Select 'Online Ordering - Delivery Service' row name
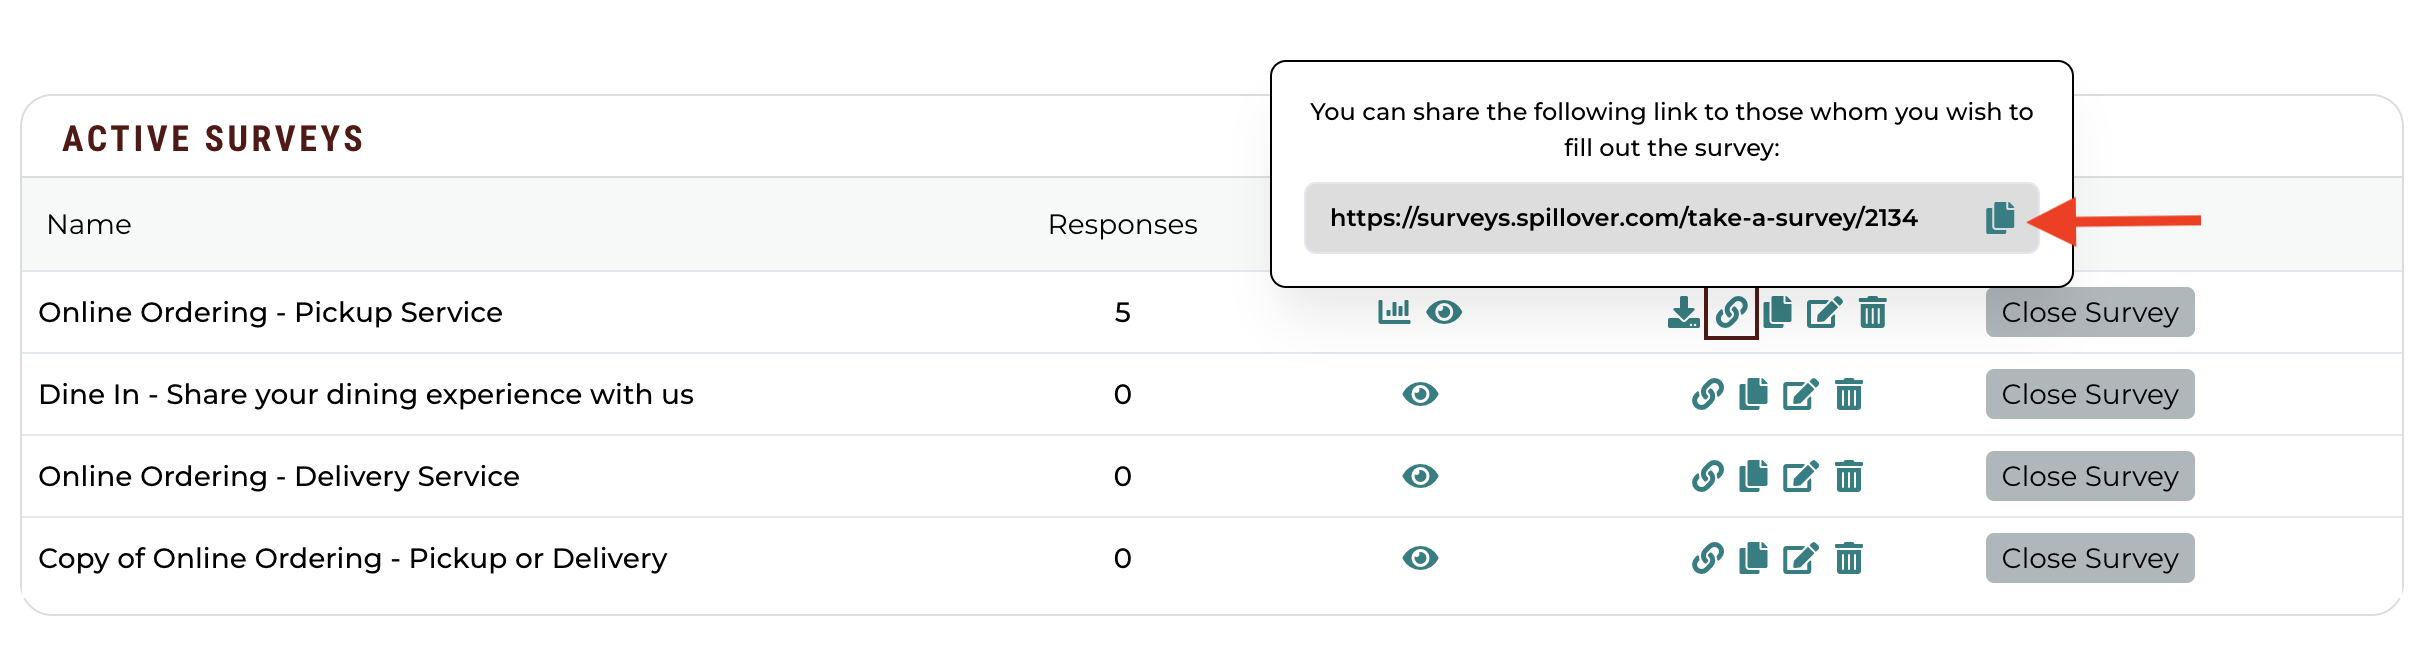 279,476
